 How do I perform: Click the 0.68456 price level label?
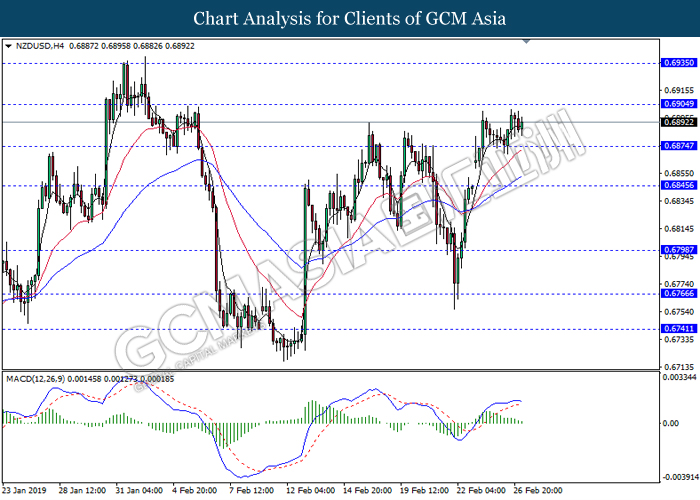pyautogui.click(x=679, y=185)
